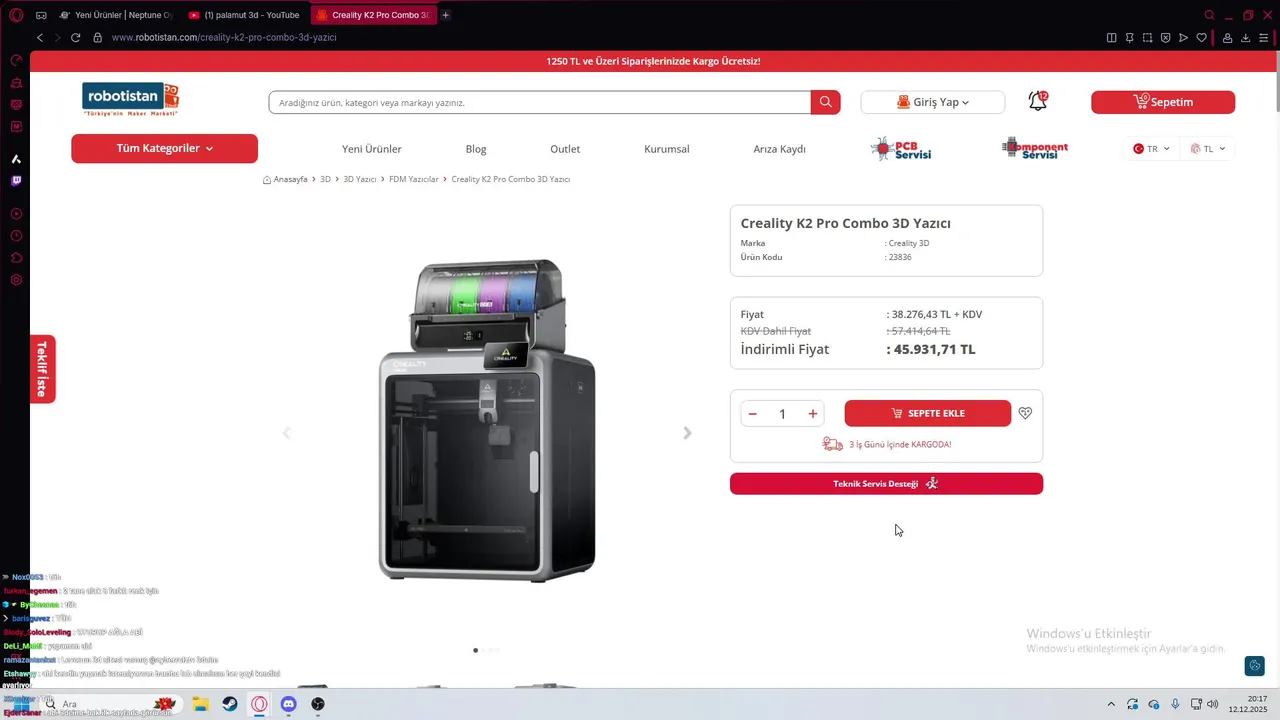The width and height of the screenshot is (1280, 720).
Task: Open the Arıza Kaydı menu item
Action: pyautogui.click(x=779, y=149)
